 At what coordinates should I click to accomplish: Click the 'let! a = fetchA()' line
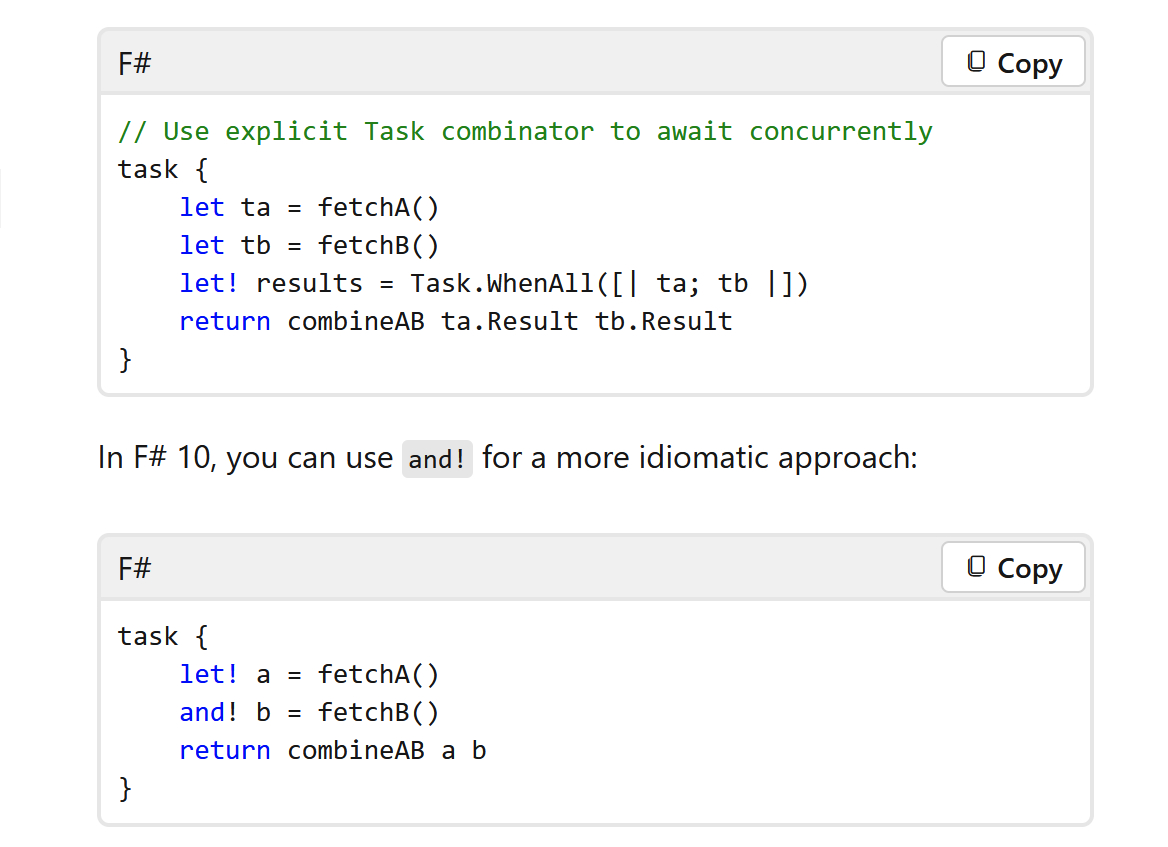coord(309,674)
